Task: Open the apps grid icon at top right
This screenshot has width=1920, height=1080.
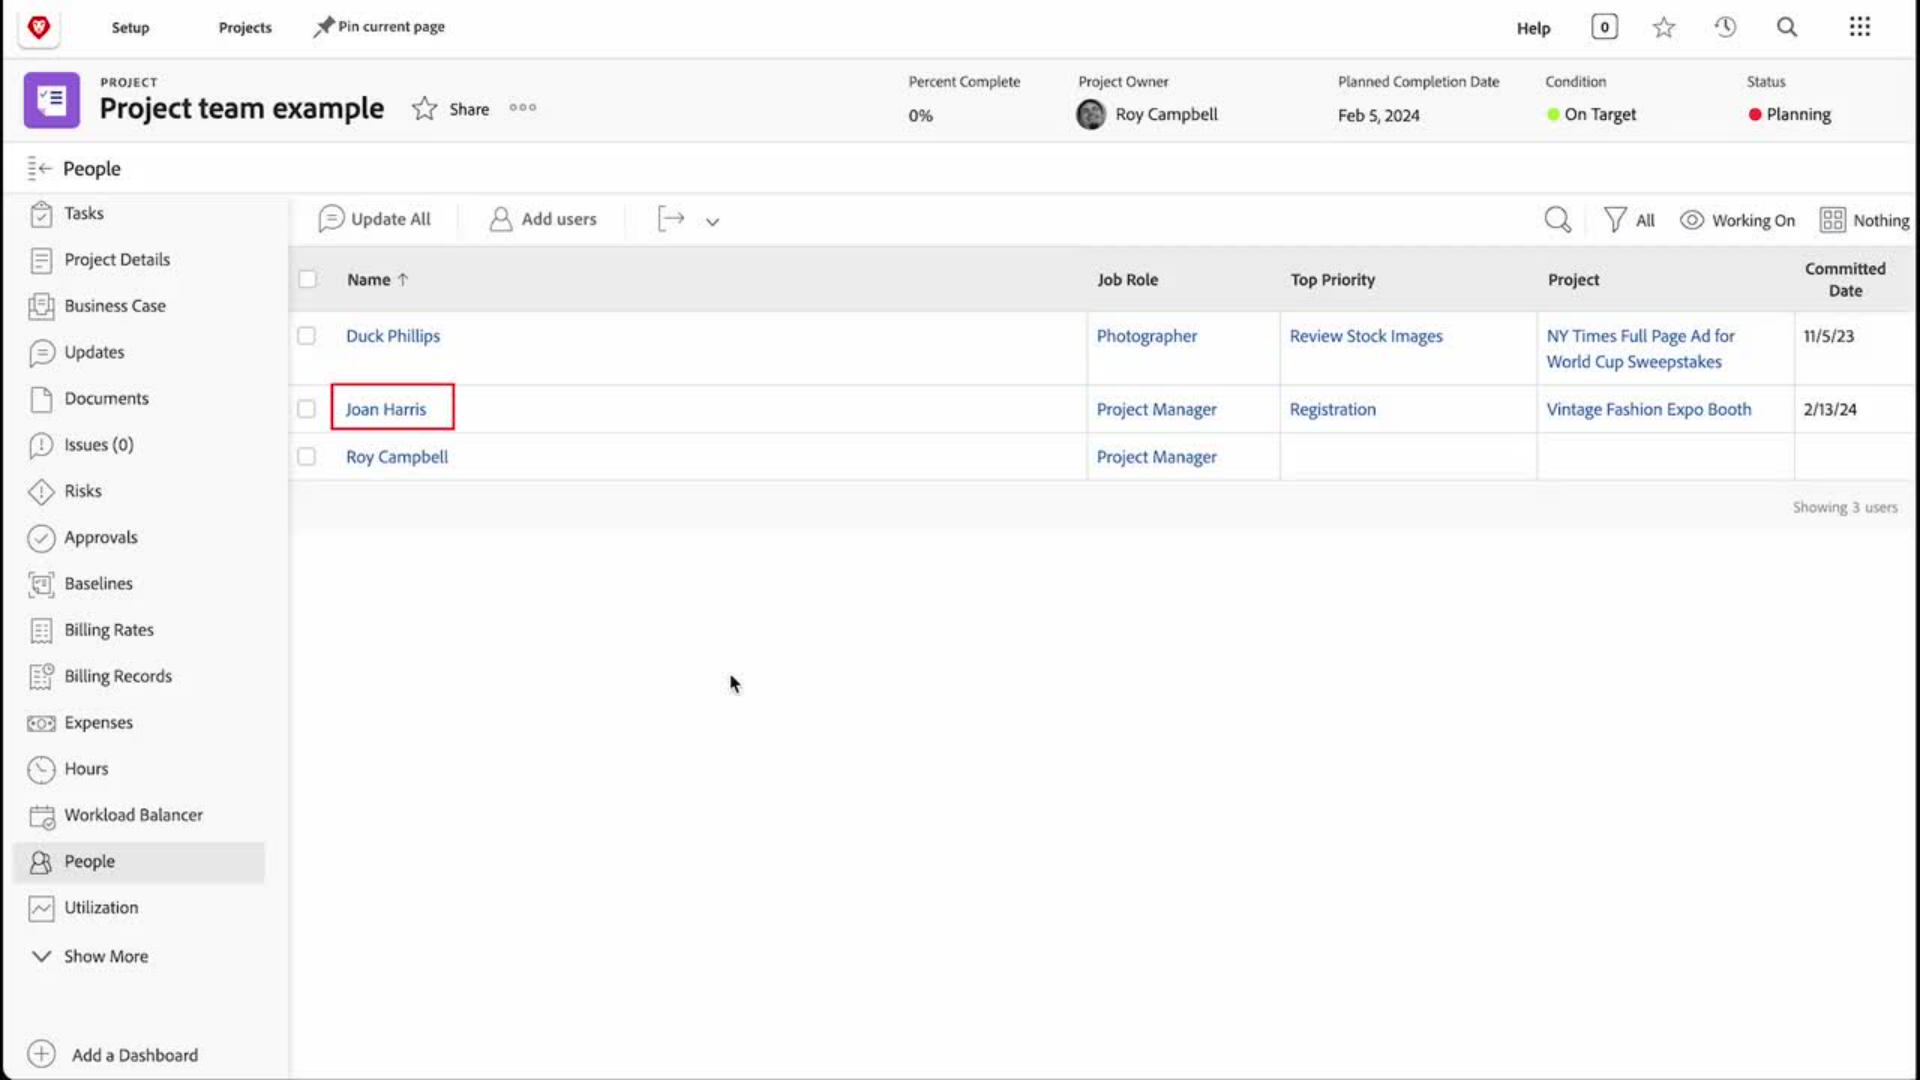Action: tap(1860, 27)
